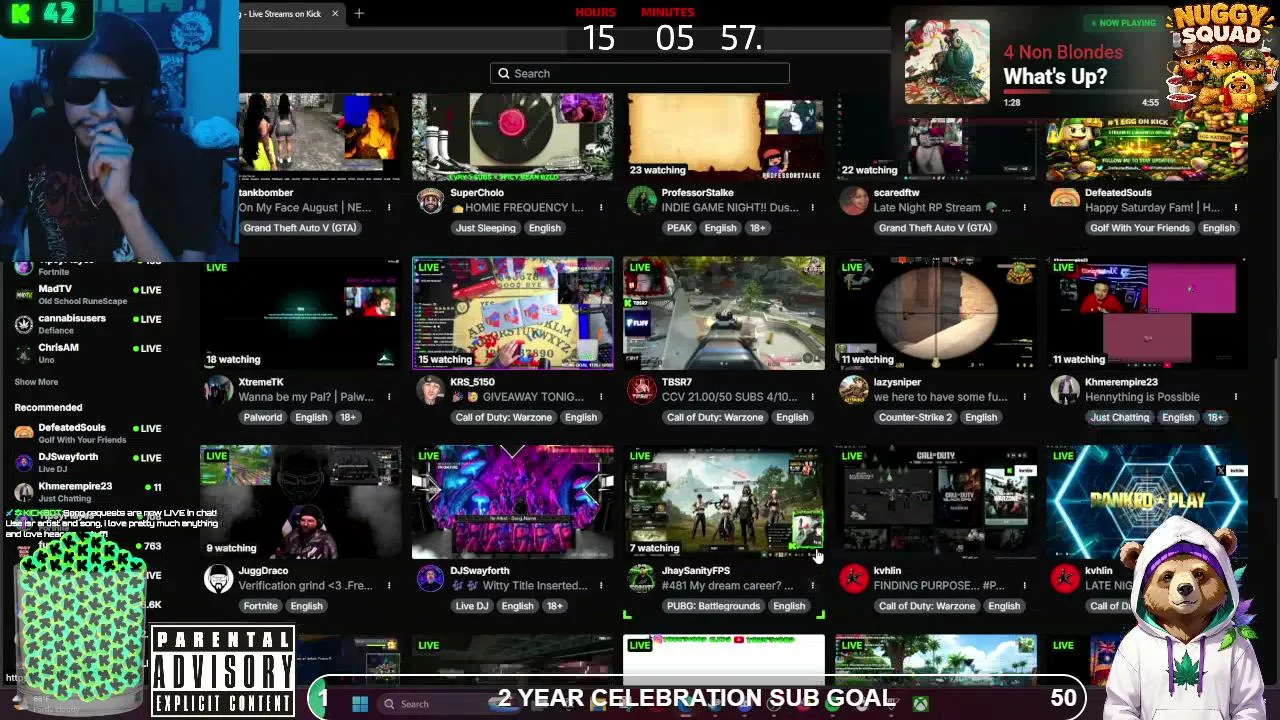Open the tankbomber channel name link

tap(266, 193)
